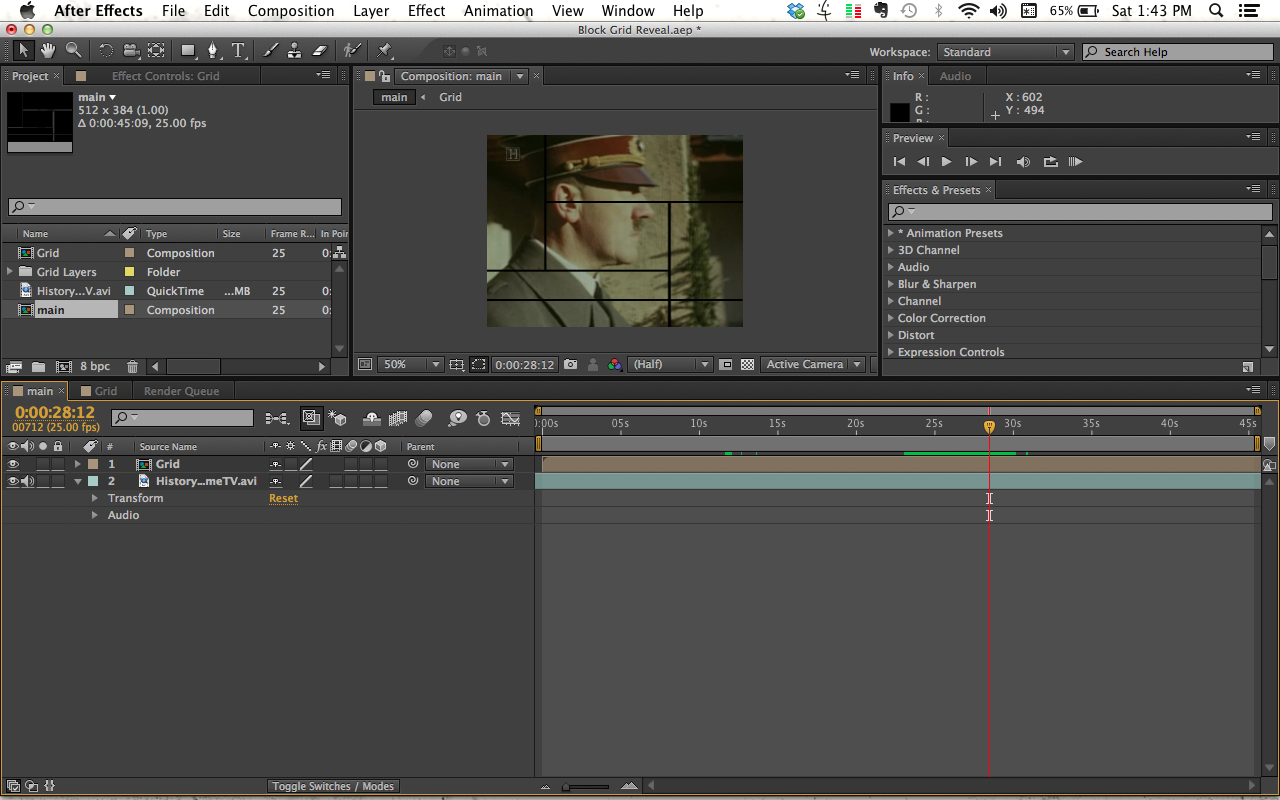Select the Zoom magnifier tool

pyautogui.click(x=73, y=50)
